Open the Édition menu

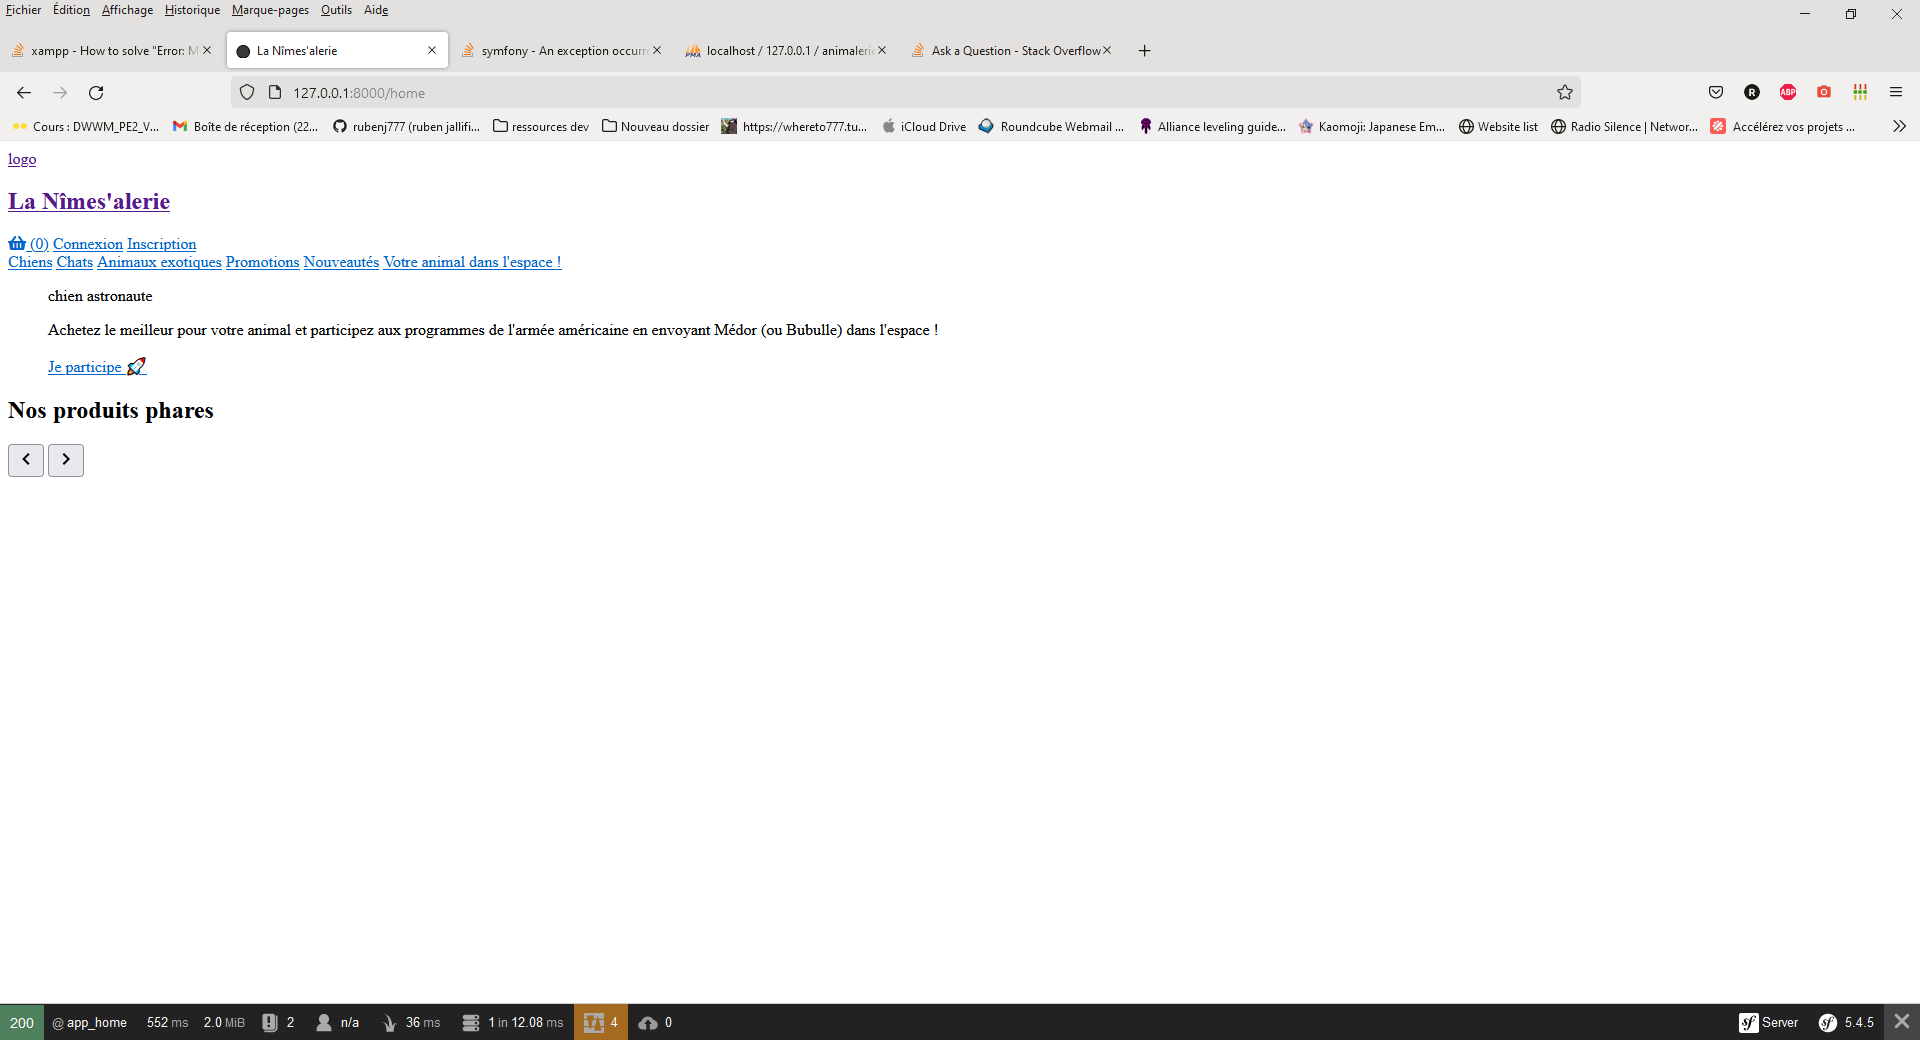tap(71, 10)
